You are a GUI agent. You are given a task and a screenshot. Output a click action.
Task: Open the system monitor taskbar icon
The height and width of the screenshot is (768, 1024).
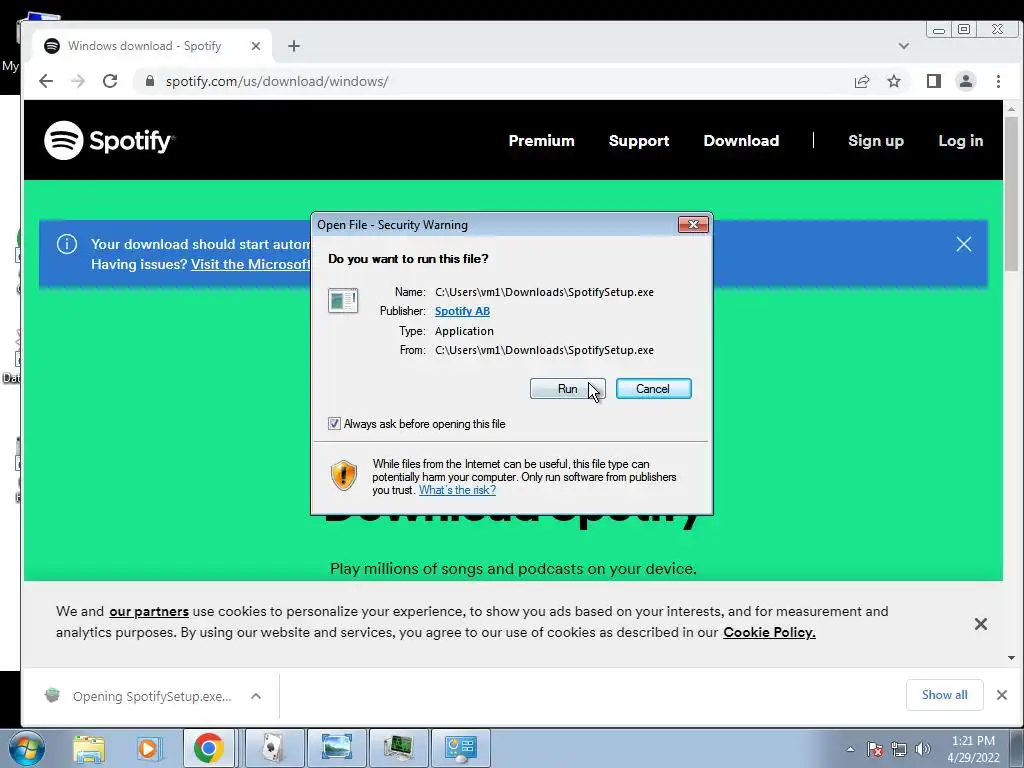pyautogui.click(x=398, y=748)
